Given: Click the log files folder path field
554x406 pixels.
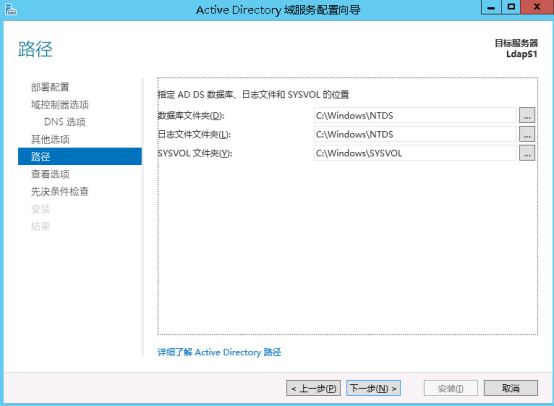Looking at the screenshot, I should pos(415,134).
